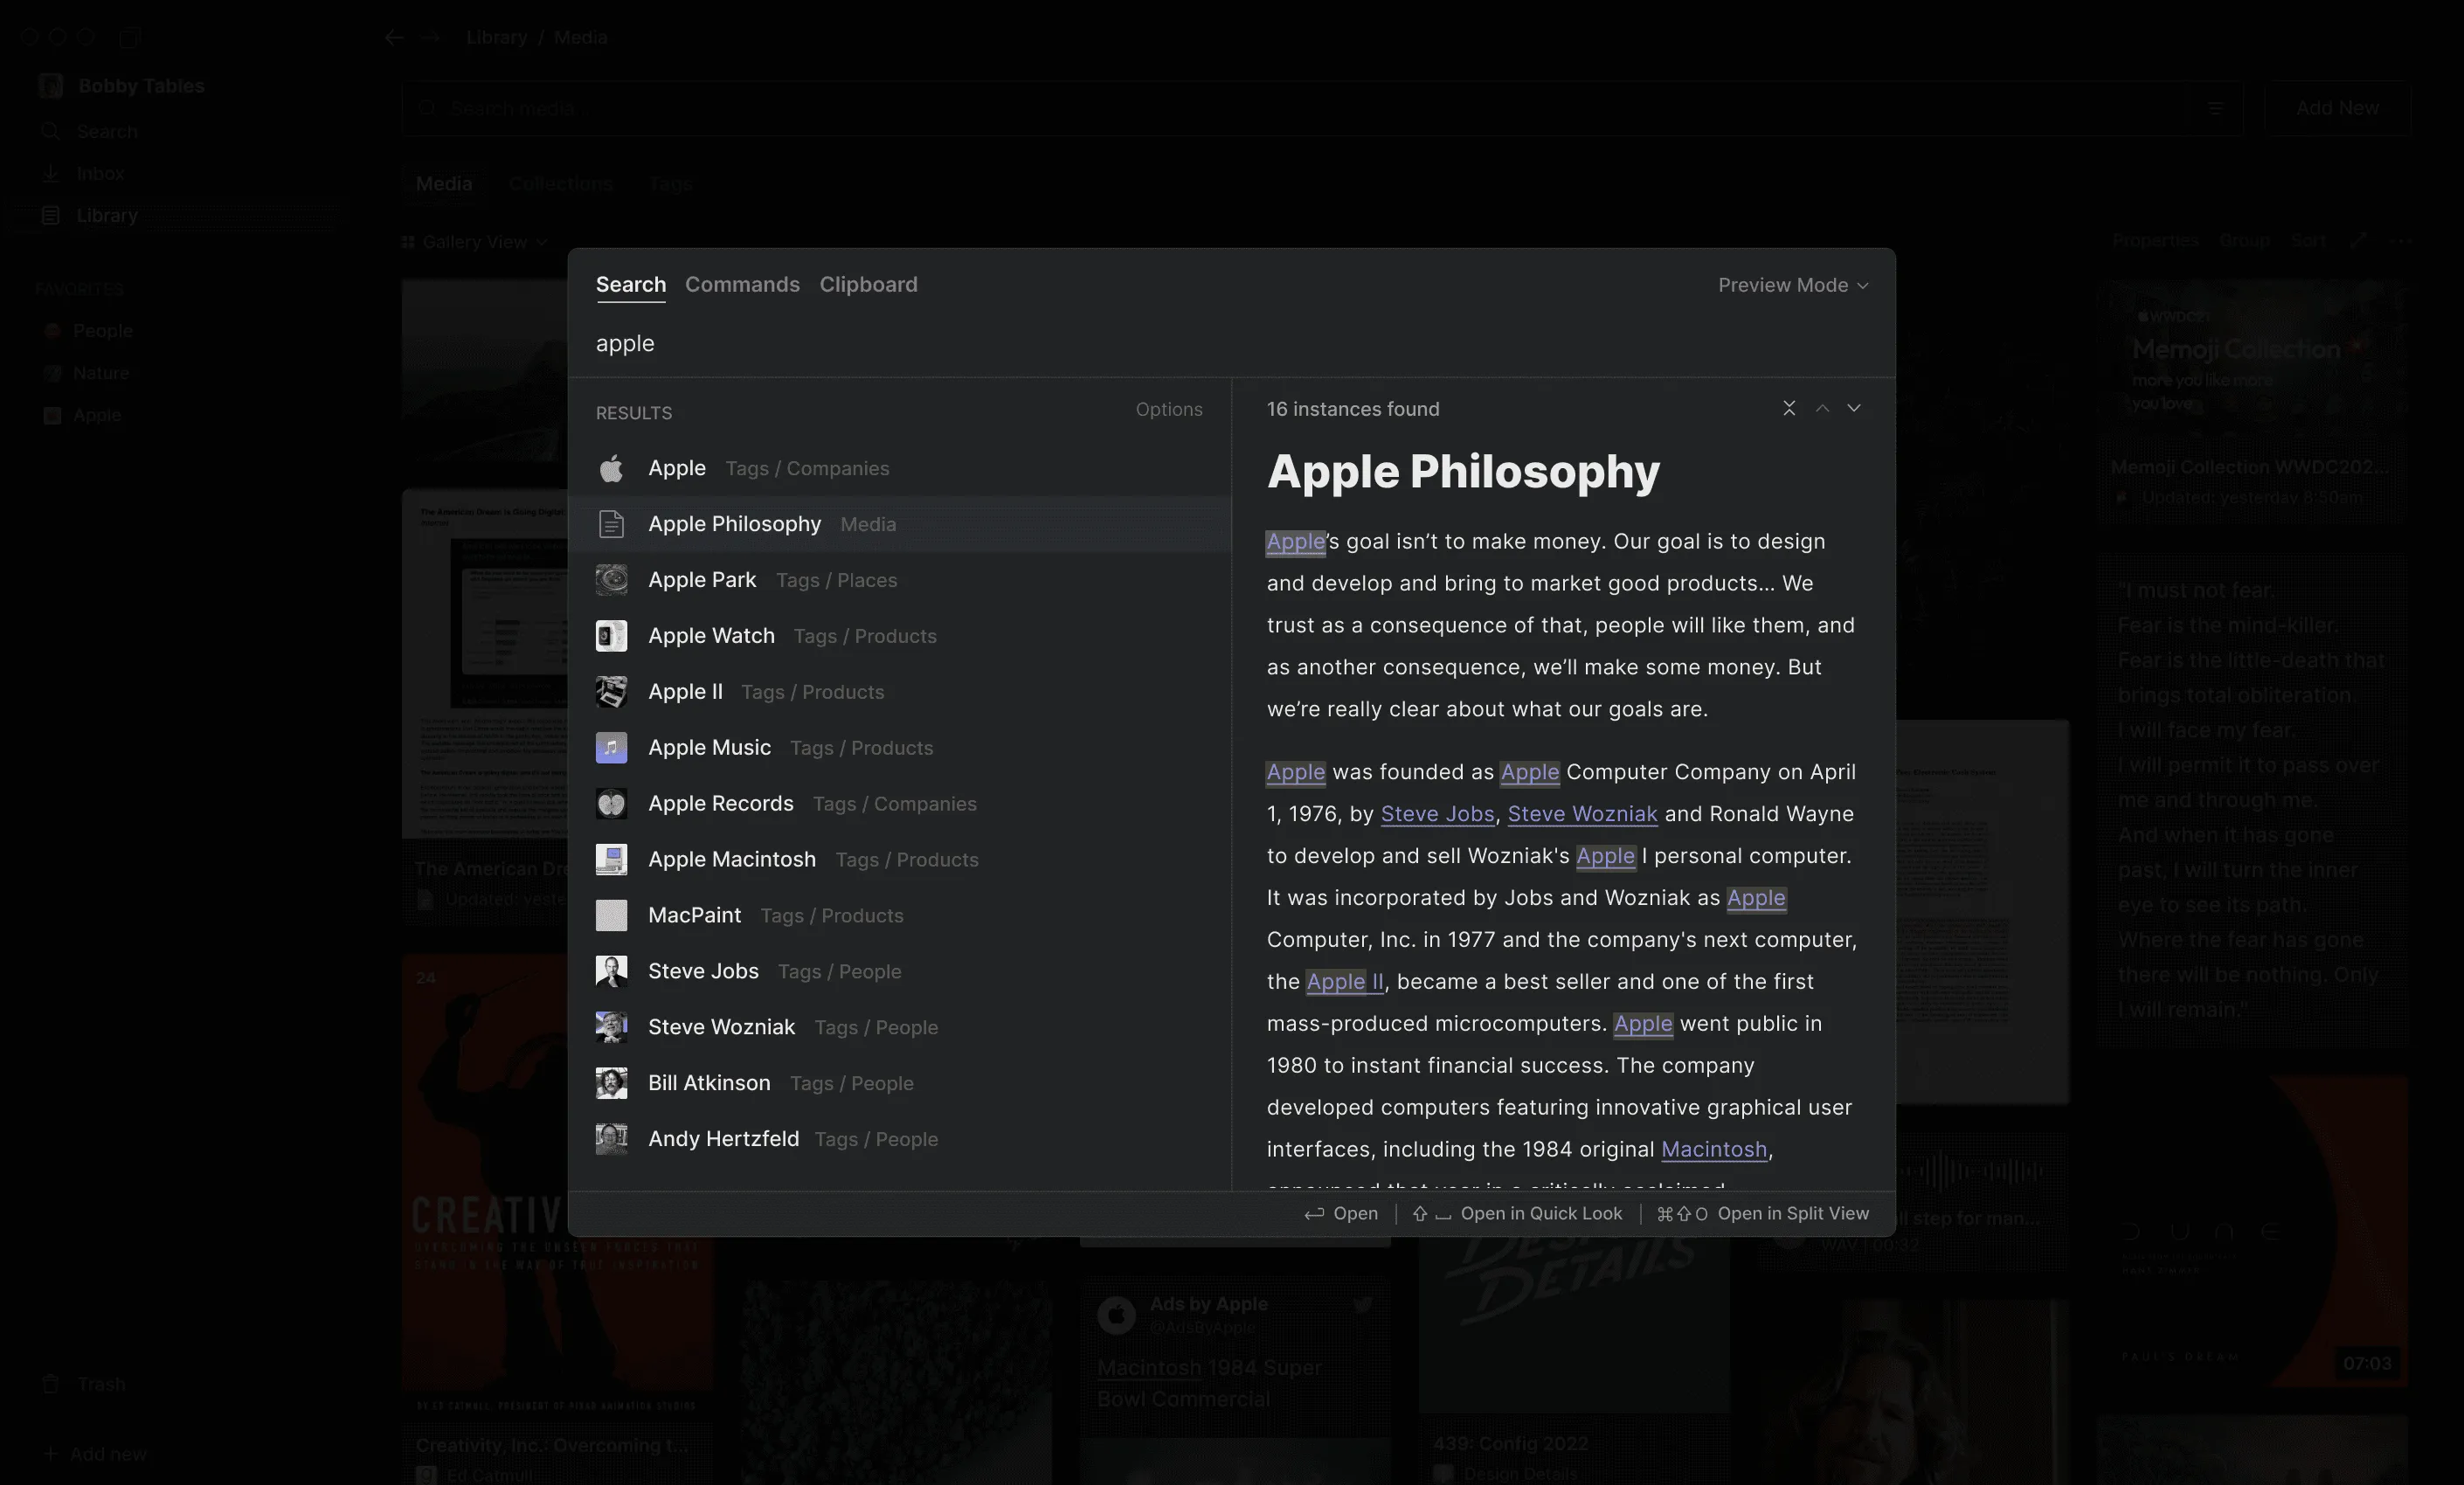Follow the Steve Jobs link in preview

1437,814
